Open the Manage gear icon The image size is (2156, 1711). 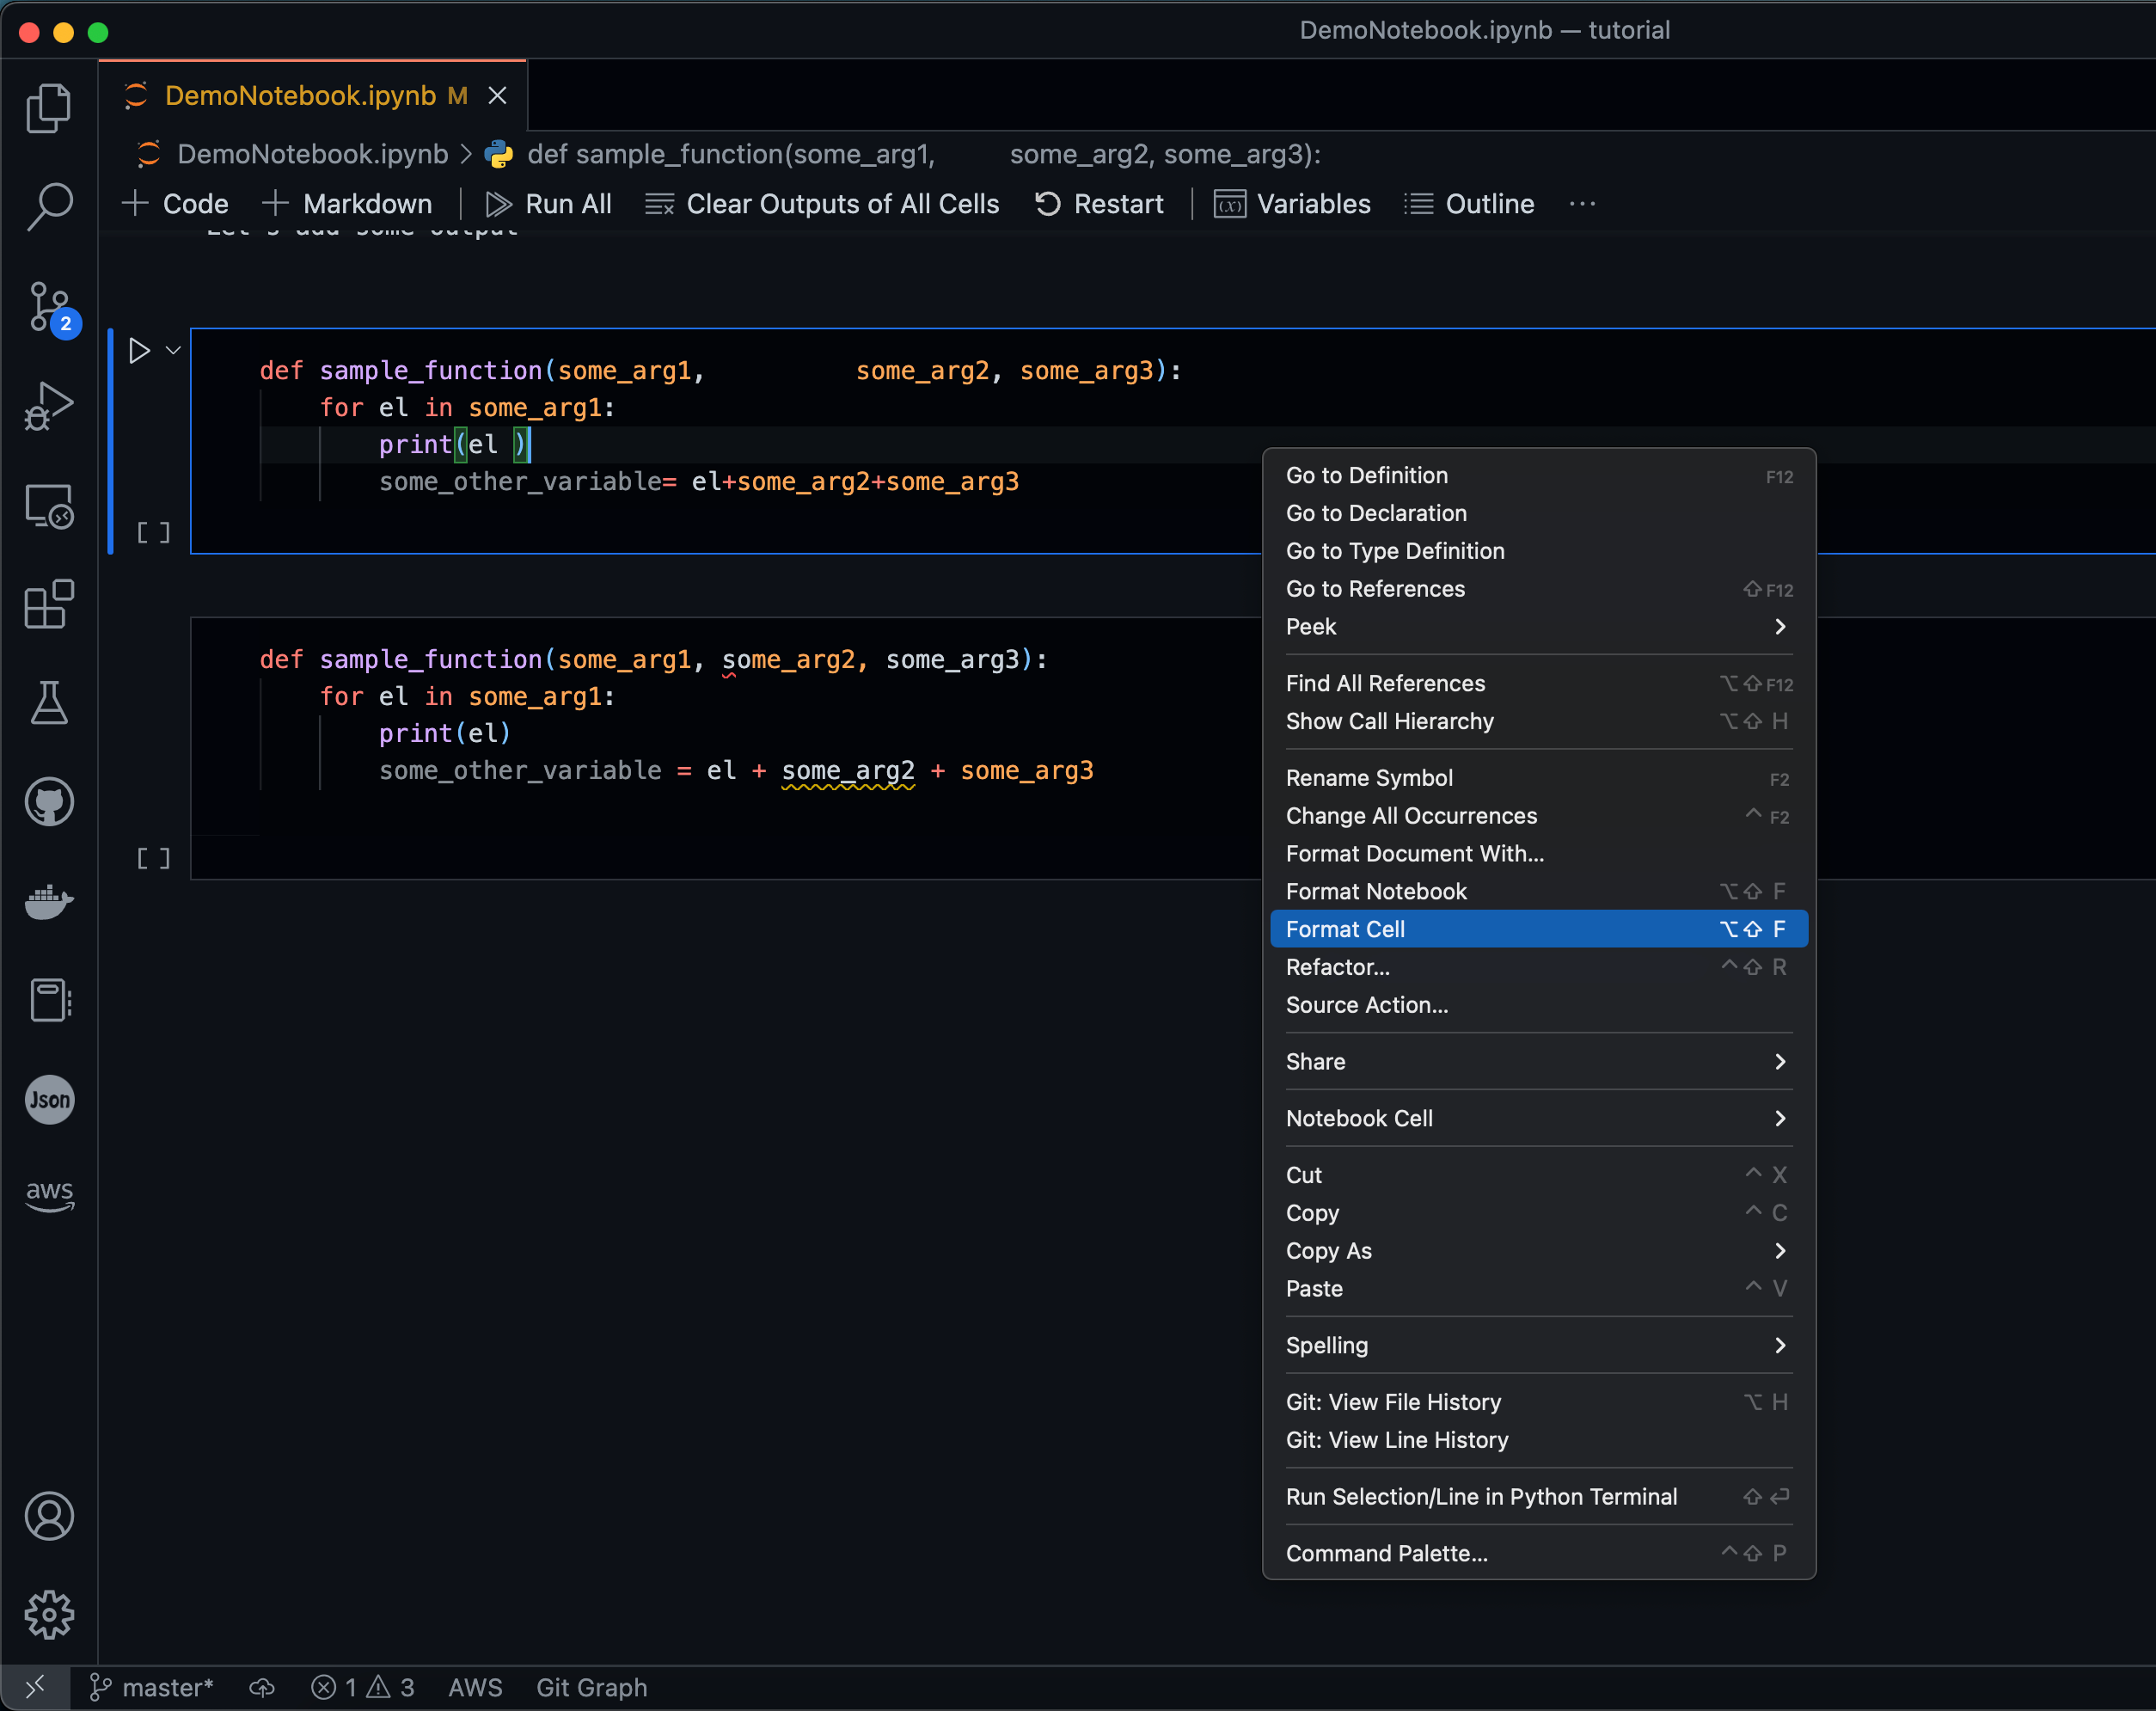(x=49, y=1615)
